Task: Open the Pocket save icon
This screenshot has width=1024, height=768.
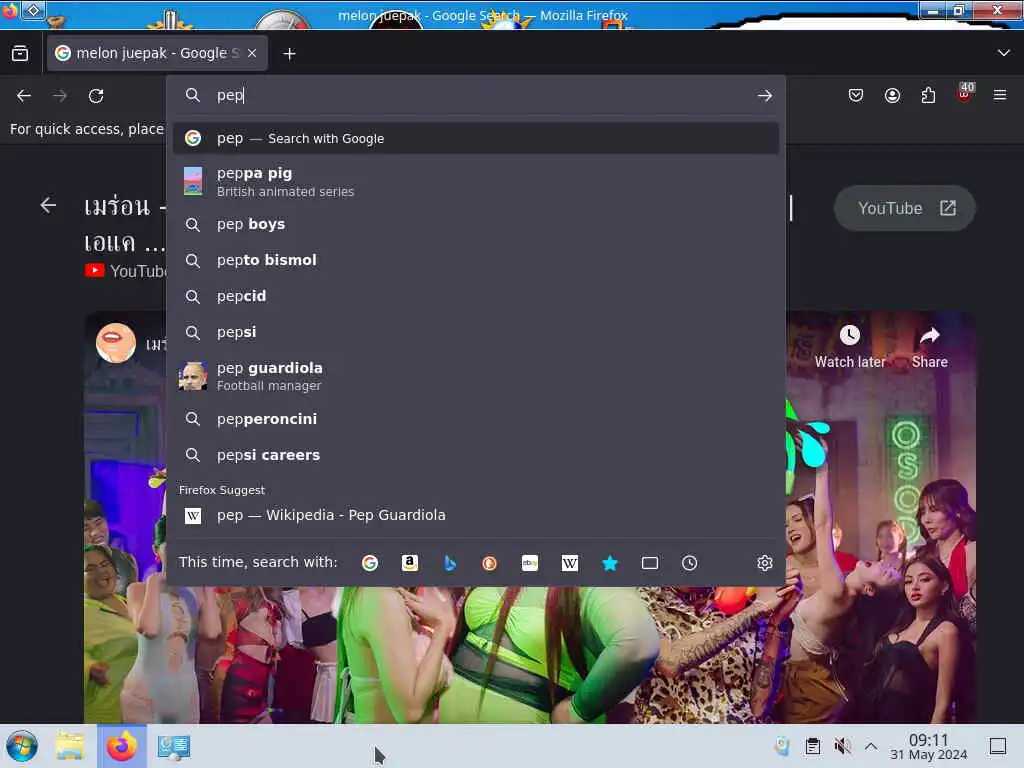Action: tap(856, 95)
